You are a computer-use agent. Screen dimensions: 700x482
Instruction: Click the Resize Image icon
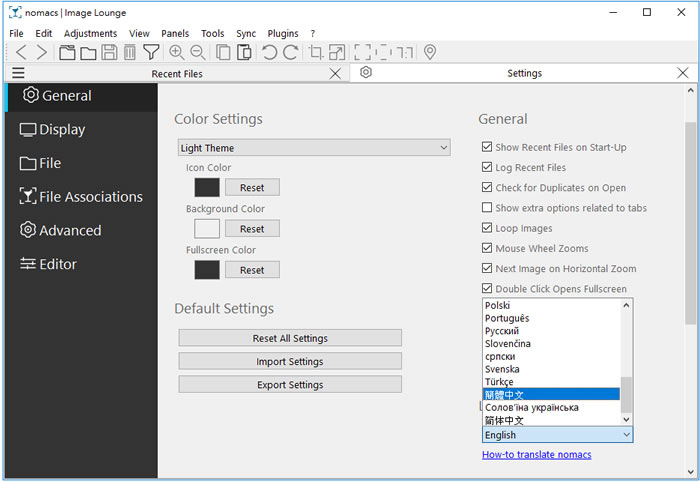pyautogui.click(x=337, y=52)
